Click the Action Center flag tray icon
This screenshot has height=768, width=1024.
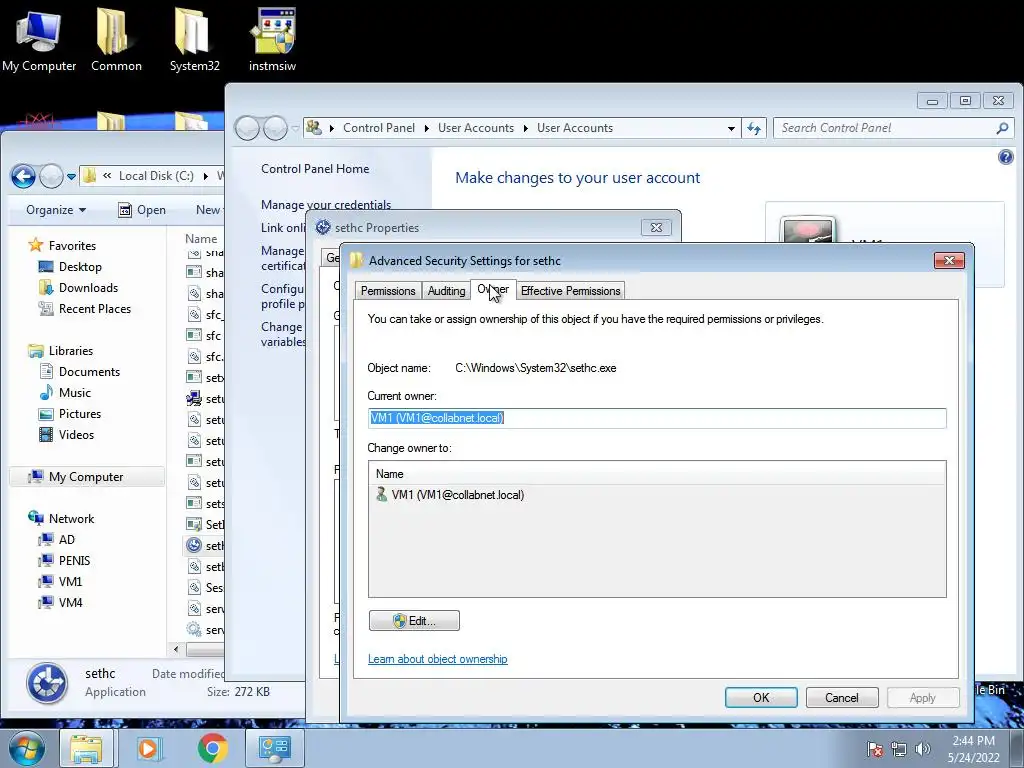(874, 749)
